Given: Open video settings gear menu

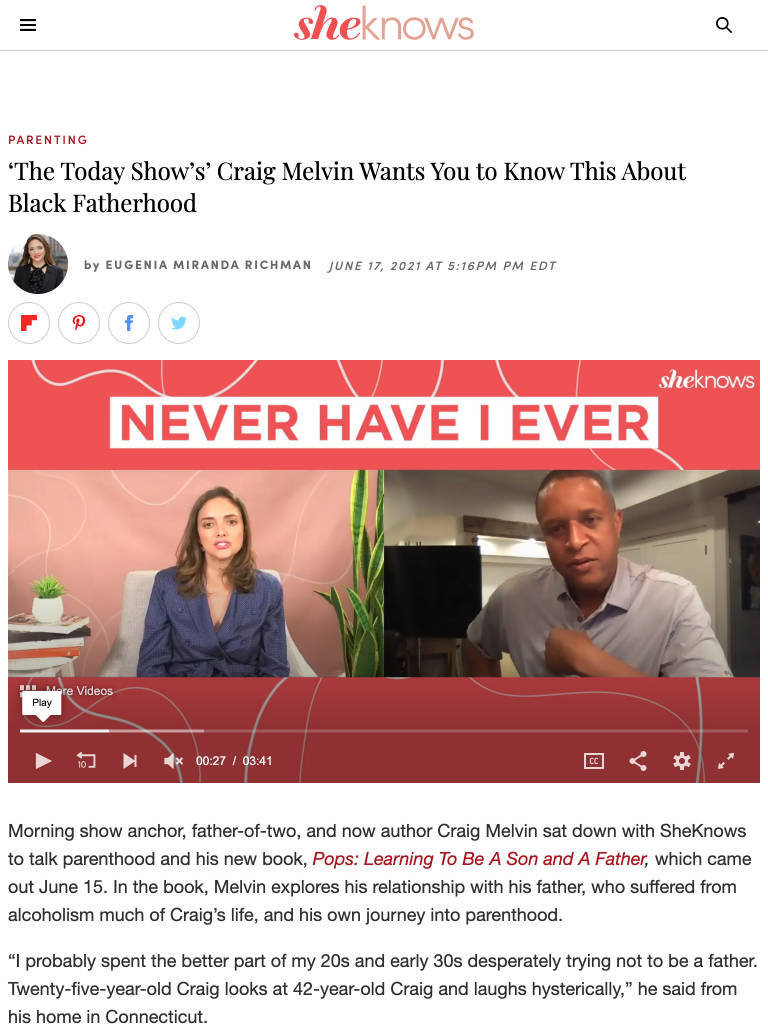Looking at the screenshot, I should pyautogui.click(x=682, y=761).
